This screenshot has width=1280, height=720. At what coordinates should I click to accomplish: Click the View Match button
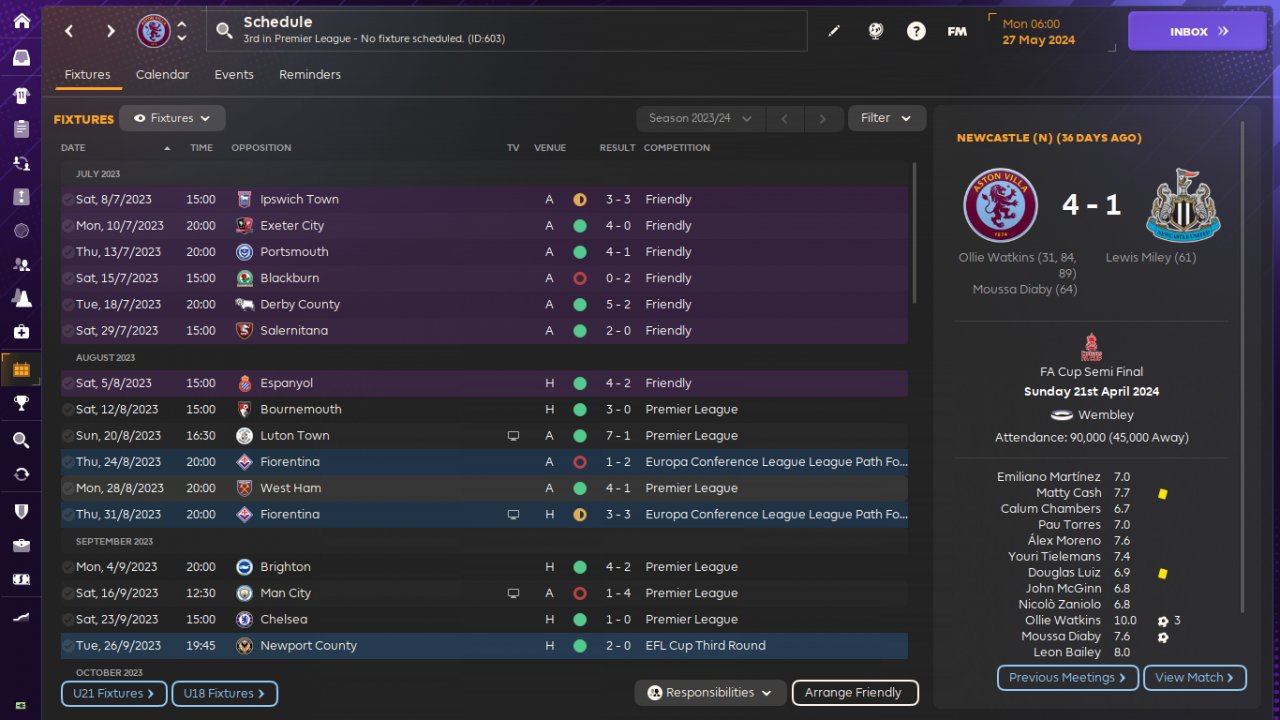click(x=1194, y=677)
